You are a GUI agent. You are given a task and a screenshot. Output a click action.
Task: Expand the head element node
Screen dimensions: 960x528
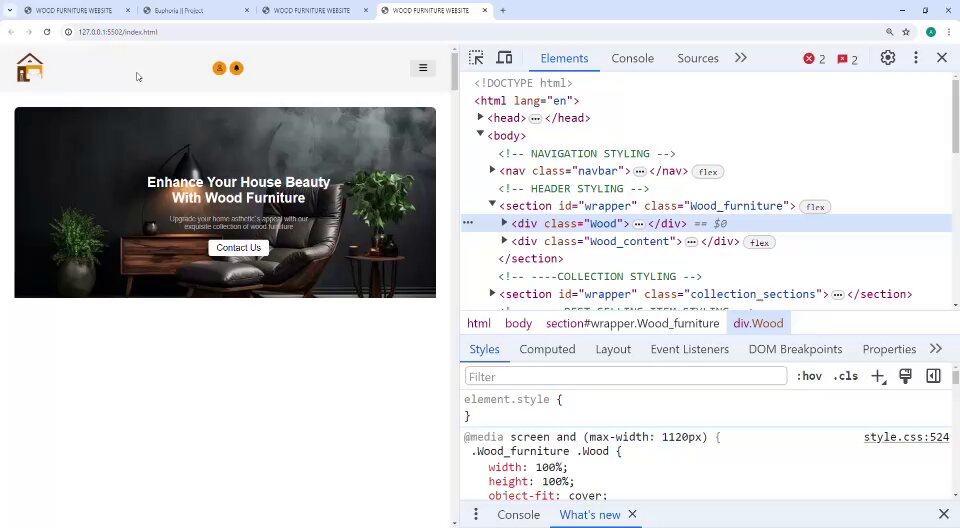point(481,117)
